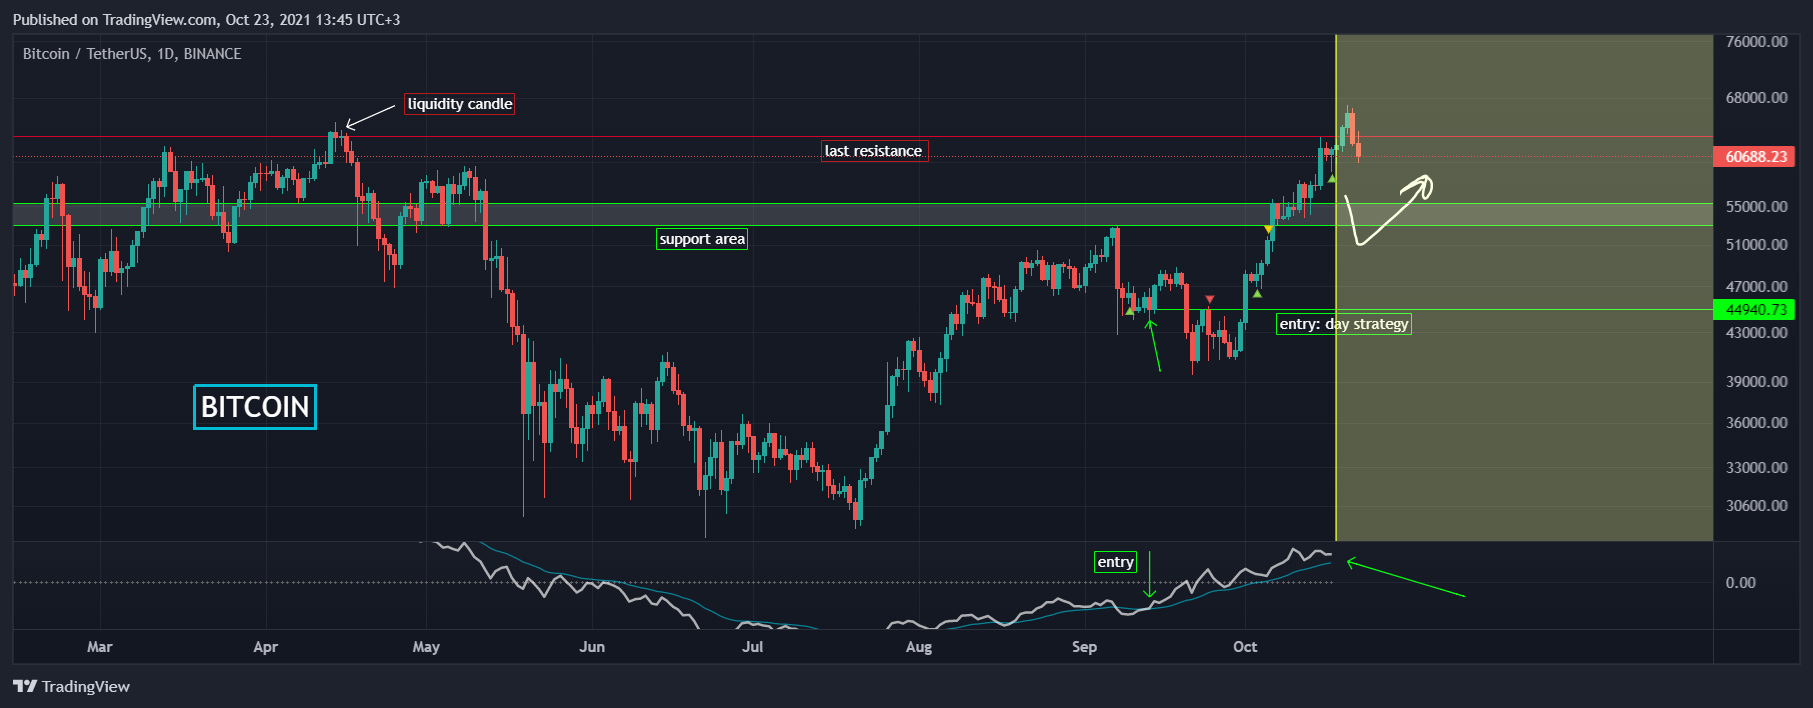Click the 'Jun' time axis label

tap(592, 647)
